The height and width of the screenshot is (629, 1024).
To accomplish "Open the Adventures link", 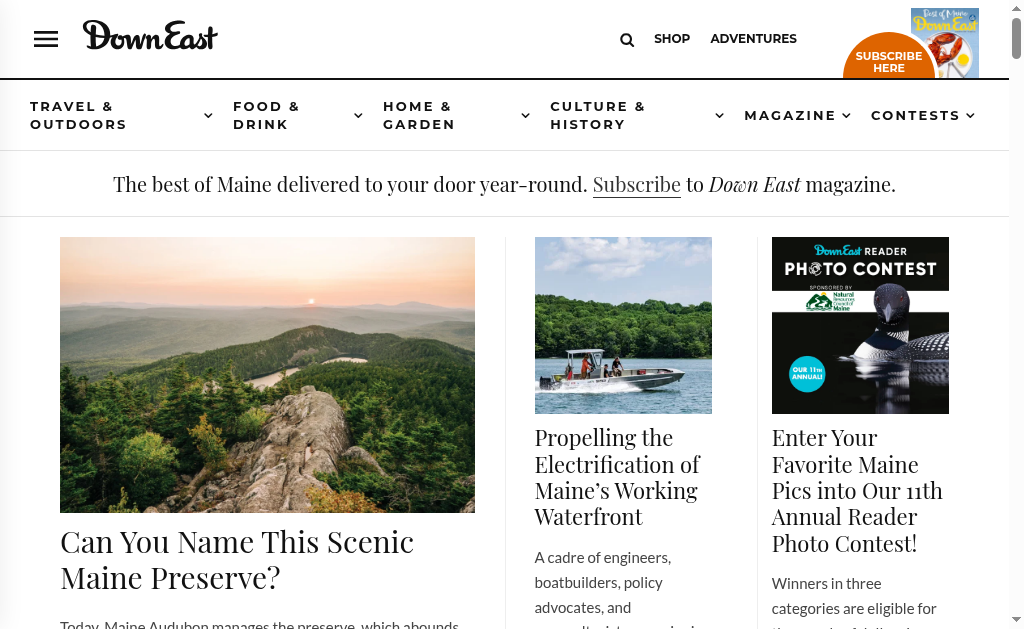I will click(x=753, y=39).
